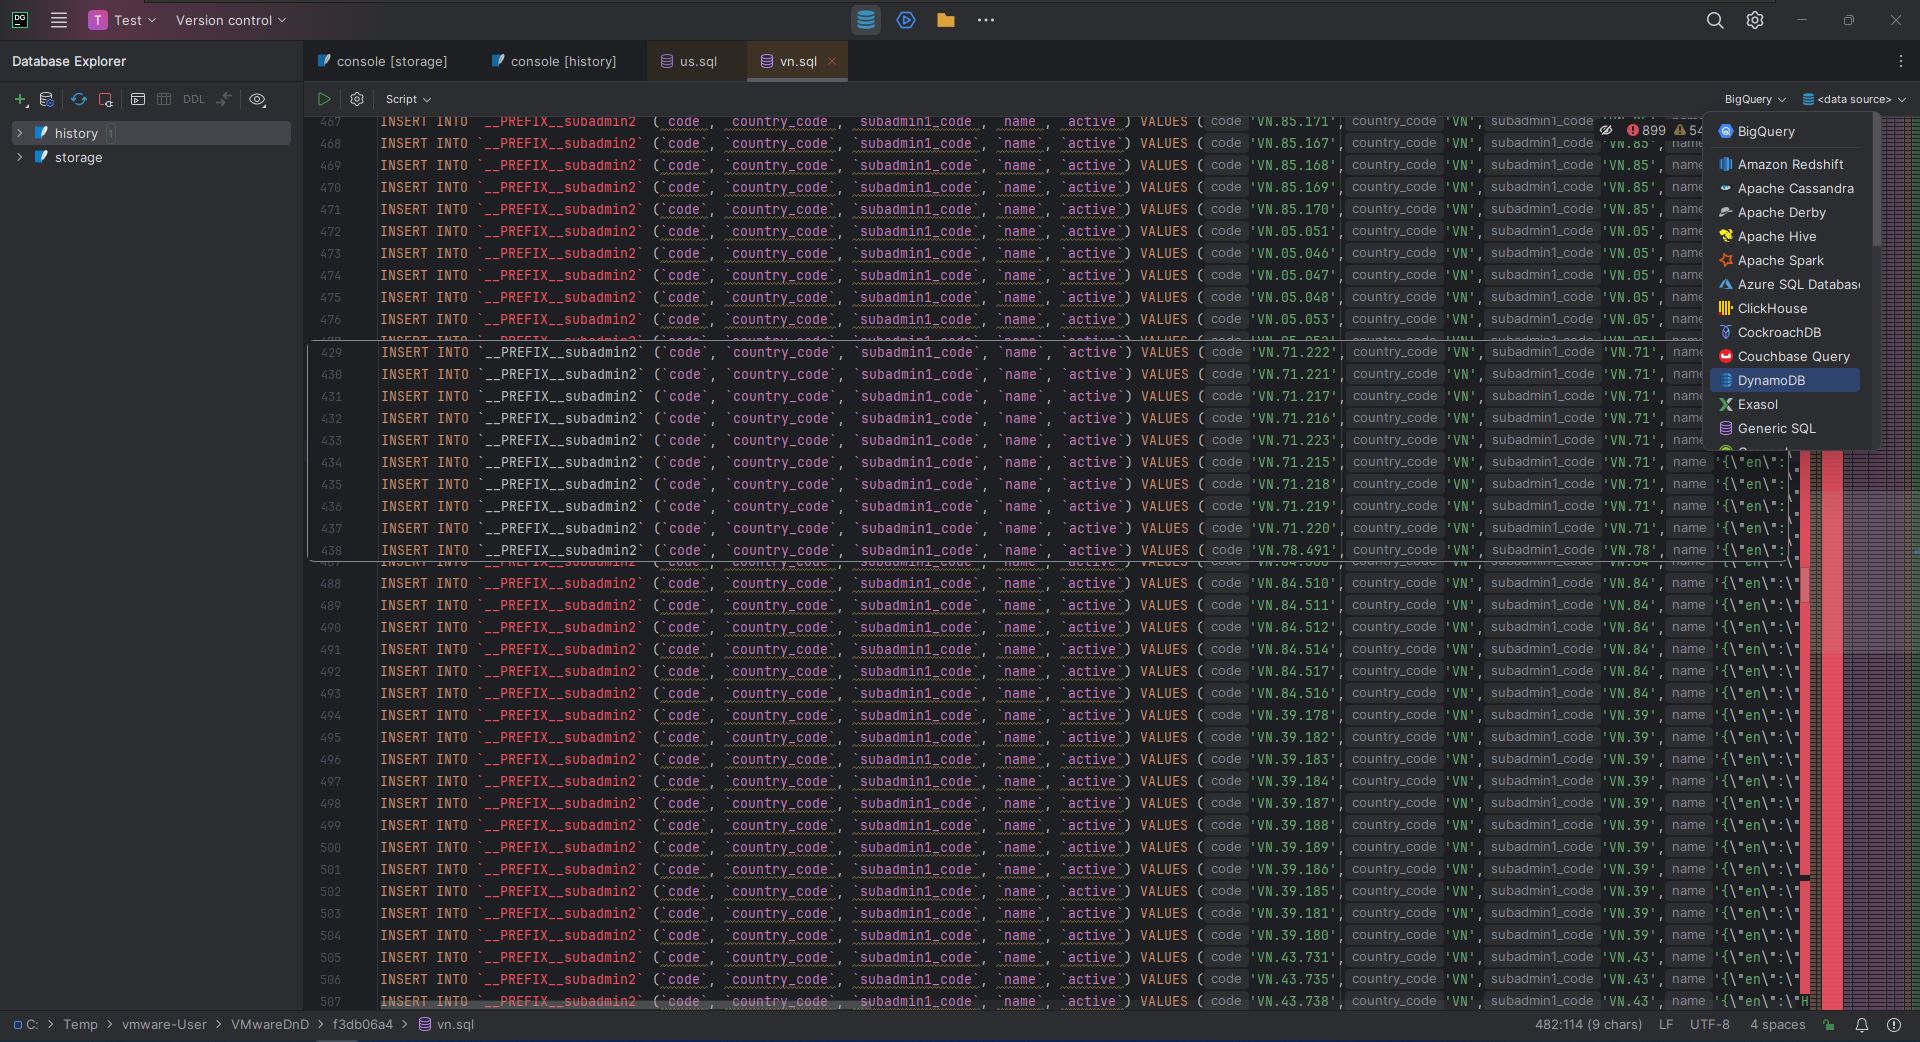Click the Deactivate data source icon

click(106, 99)
